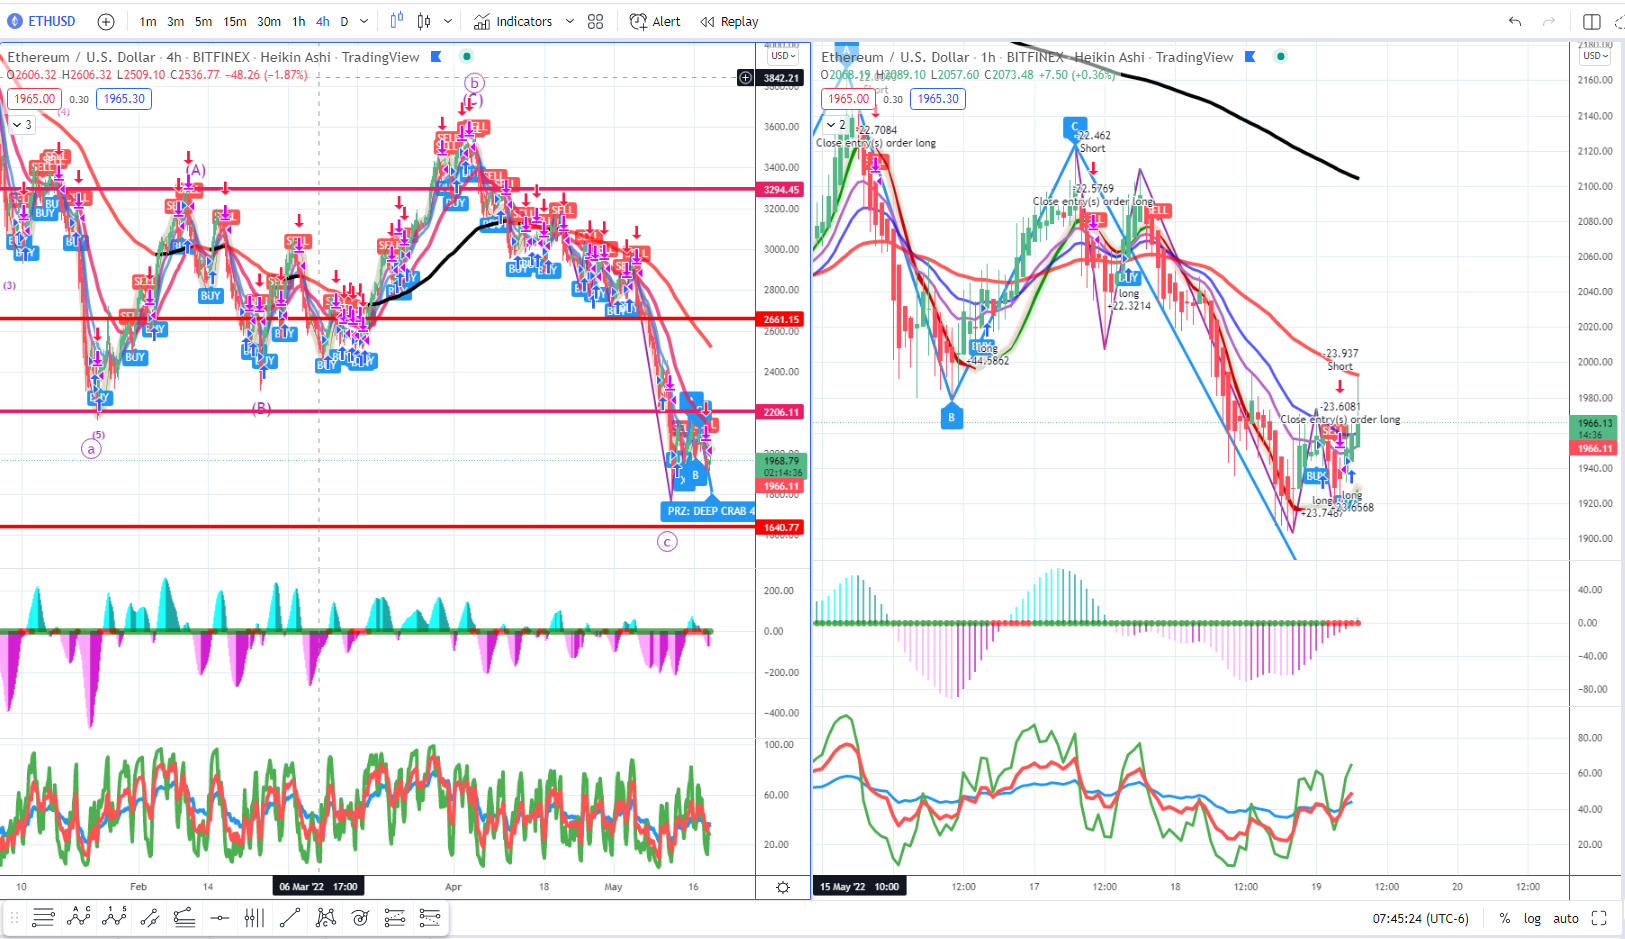Click the fullscreen toggle icon
The width and height of the screenshot is (1625, 939).
click(x=1599, y=918)
